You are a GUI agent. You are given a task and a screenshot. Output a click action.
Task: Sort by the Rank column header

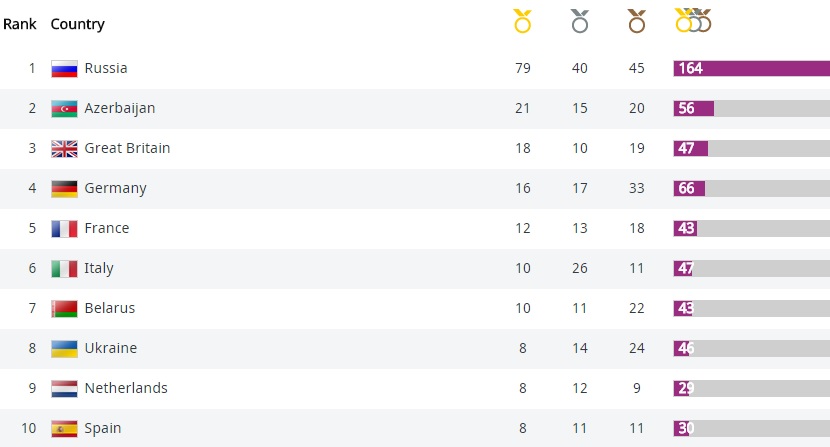(20, 24)
